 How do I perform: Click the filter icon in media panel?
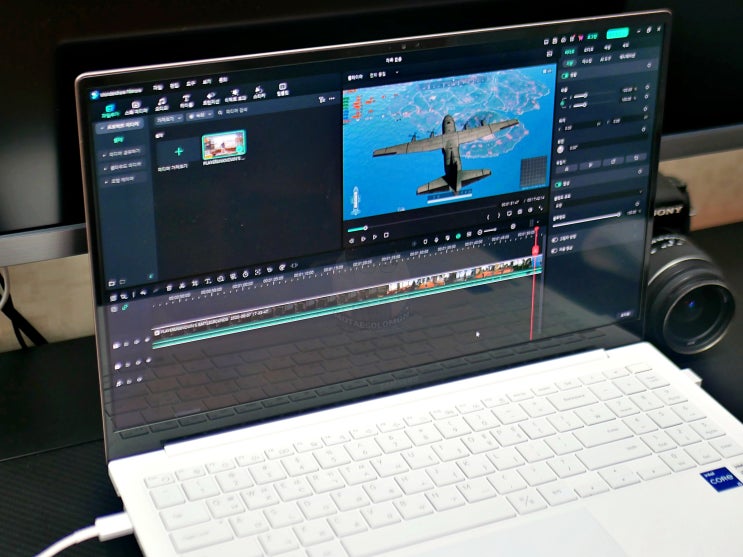(322, 100)
